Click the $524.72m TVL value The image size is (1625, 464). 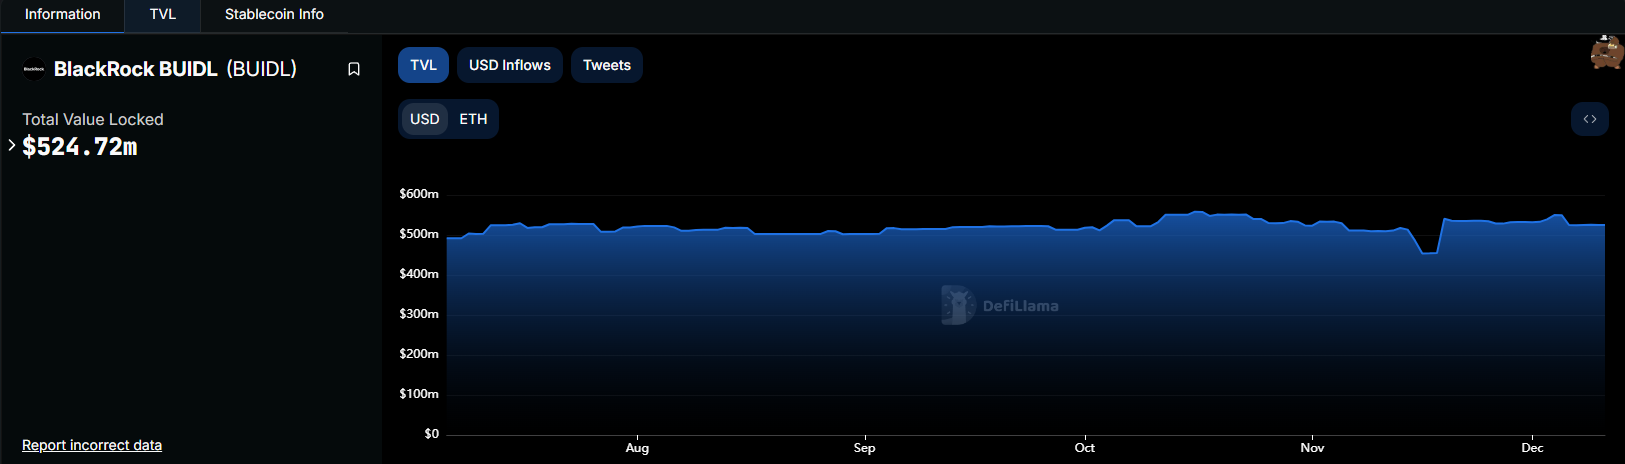pos(80,147)
